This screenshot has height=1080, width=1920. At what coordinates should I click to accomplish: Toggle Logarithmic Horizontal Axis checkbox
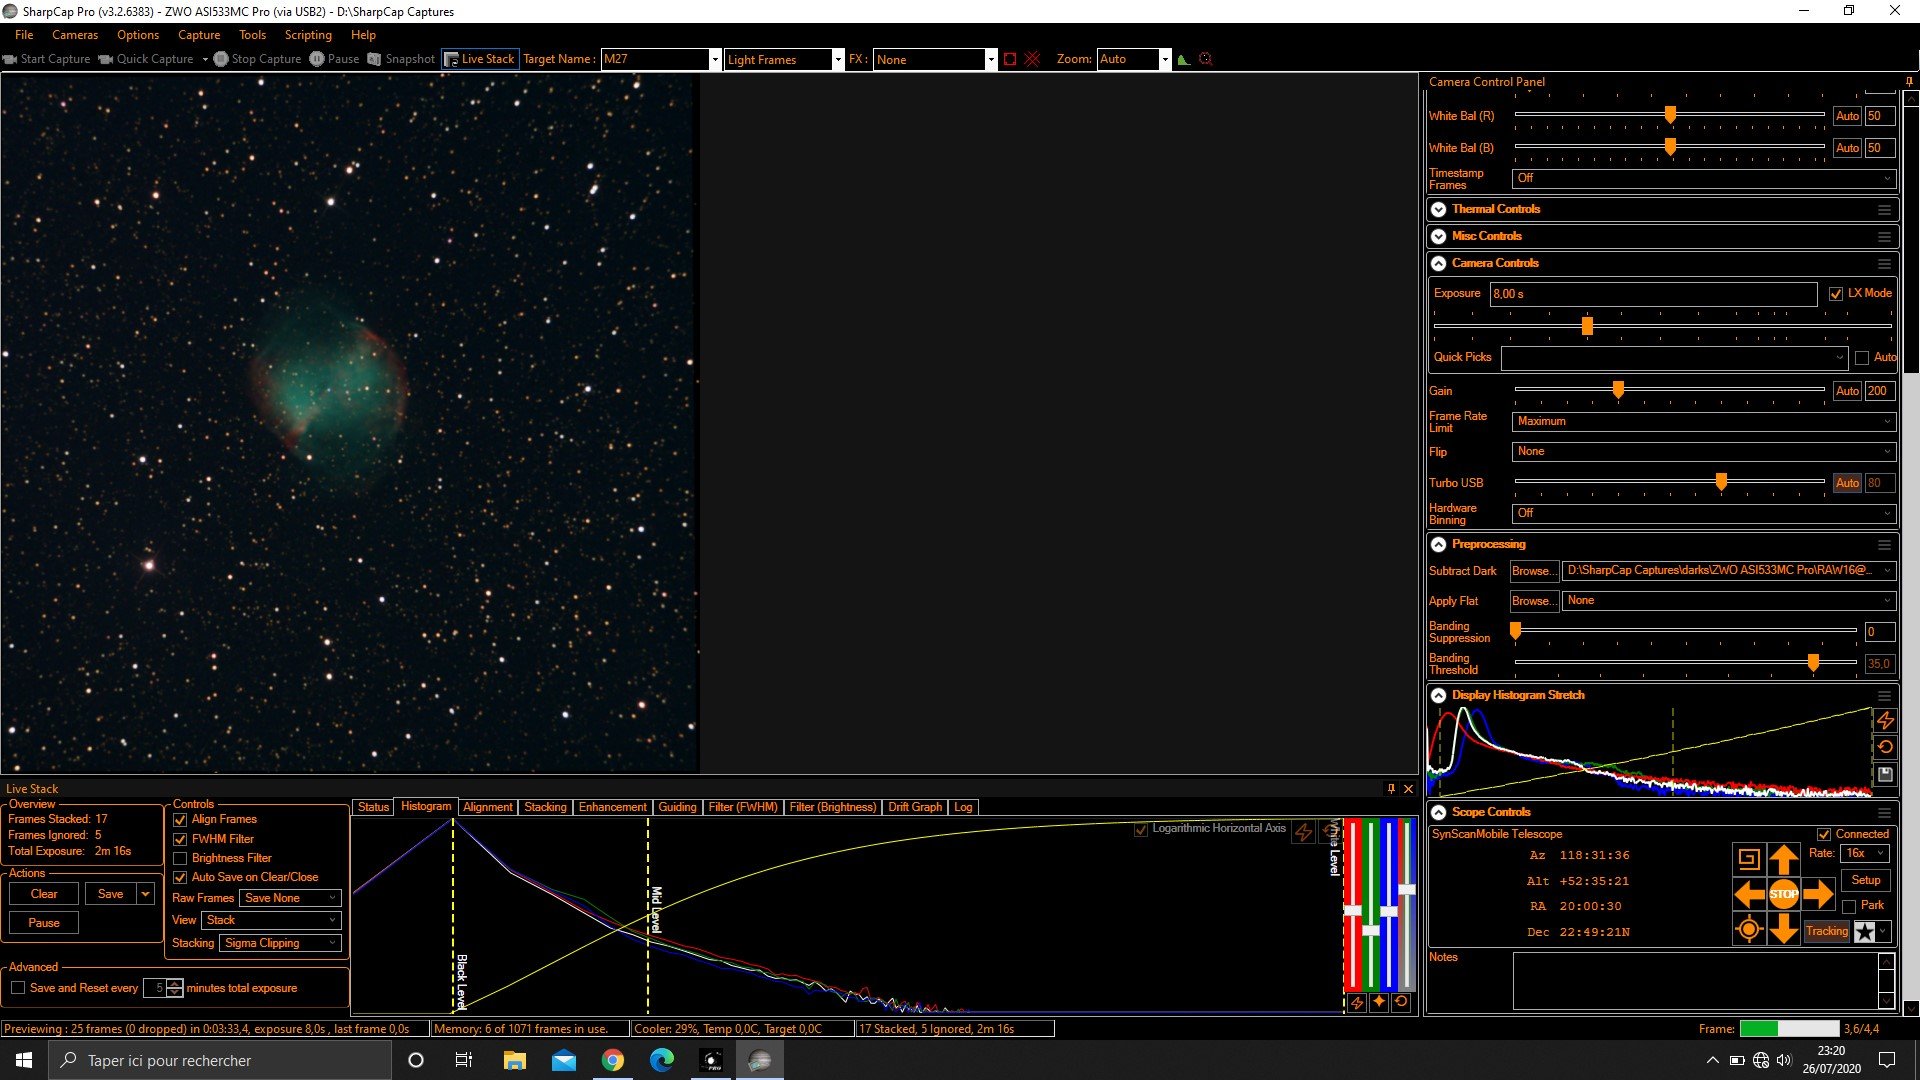[x=1141, y=829]
